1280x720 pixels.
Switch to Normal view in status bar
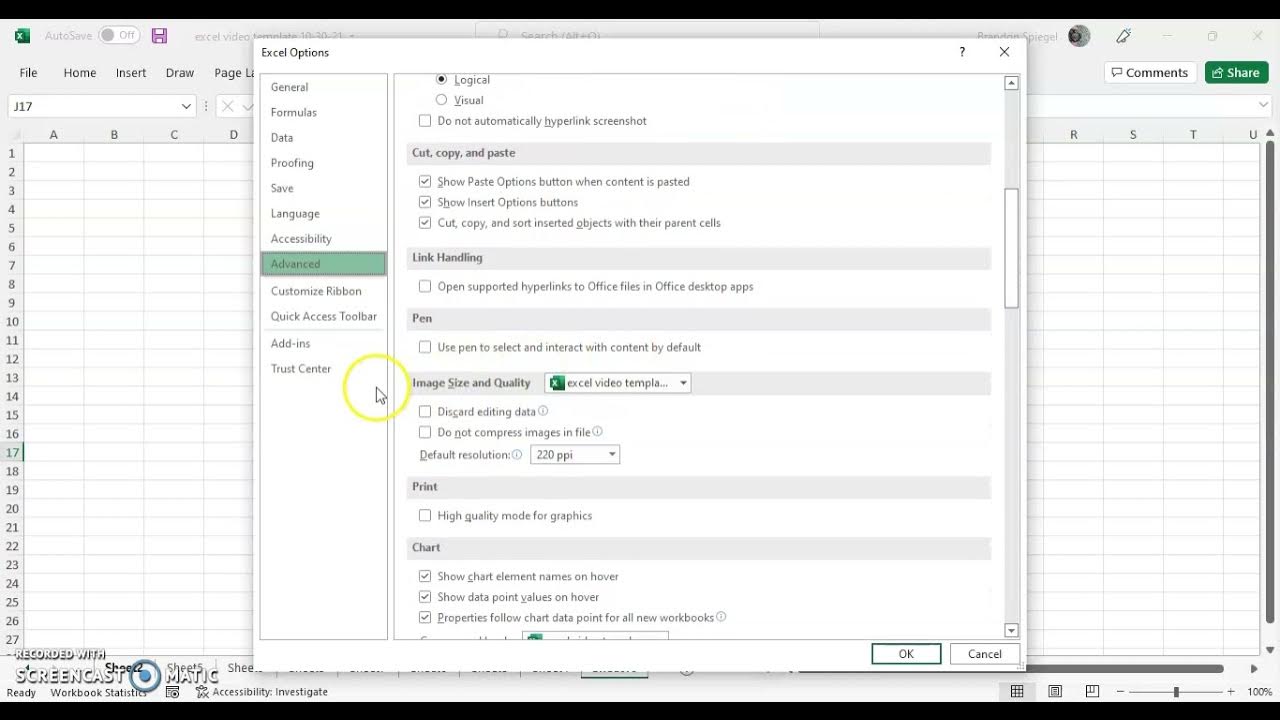click(x=1017, y=692)
